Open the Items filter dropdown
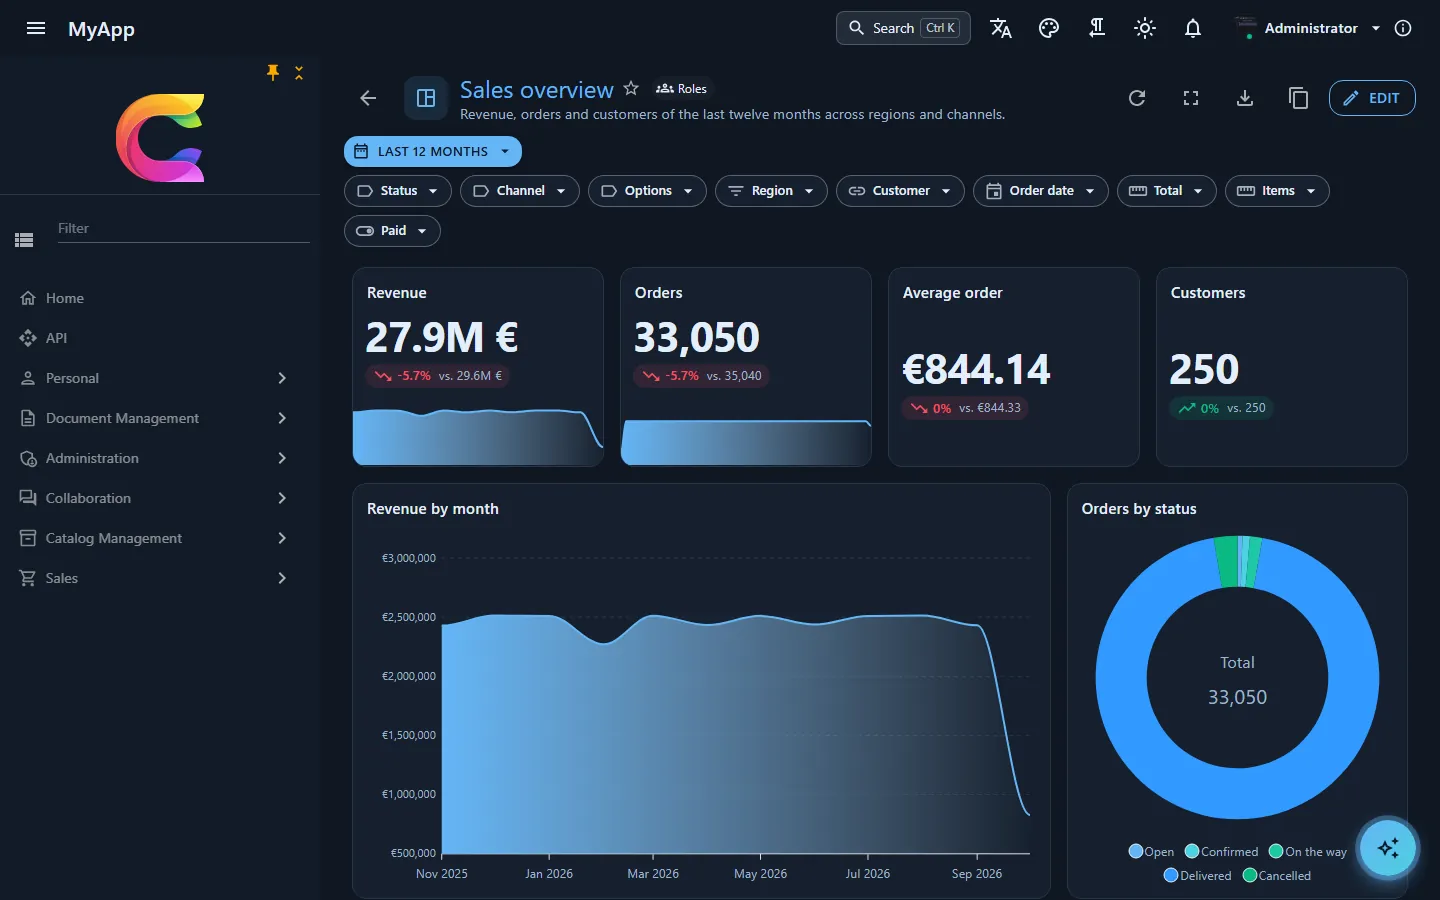The width and height of the screenshot is (1440, 900). (1277, 191)
